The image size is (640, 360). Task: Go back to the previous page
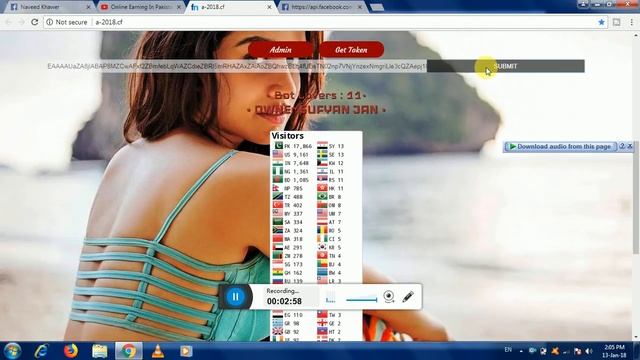[9, 22]
